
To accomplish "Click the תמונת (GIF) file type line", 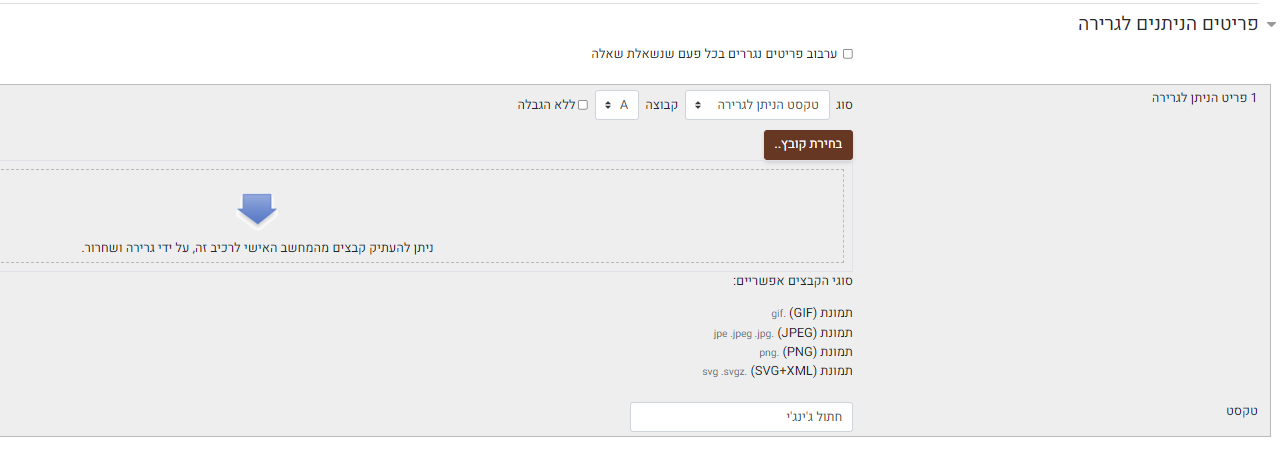I will click(x=812, y=313).
